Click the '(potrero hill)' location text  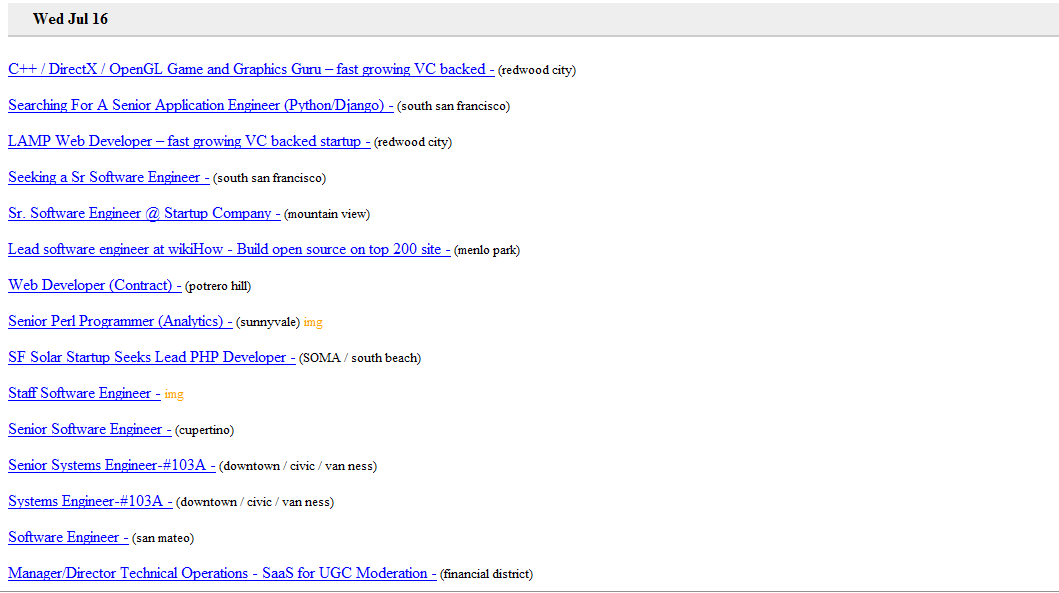pyautogui.click(x=217, y=286)
